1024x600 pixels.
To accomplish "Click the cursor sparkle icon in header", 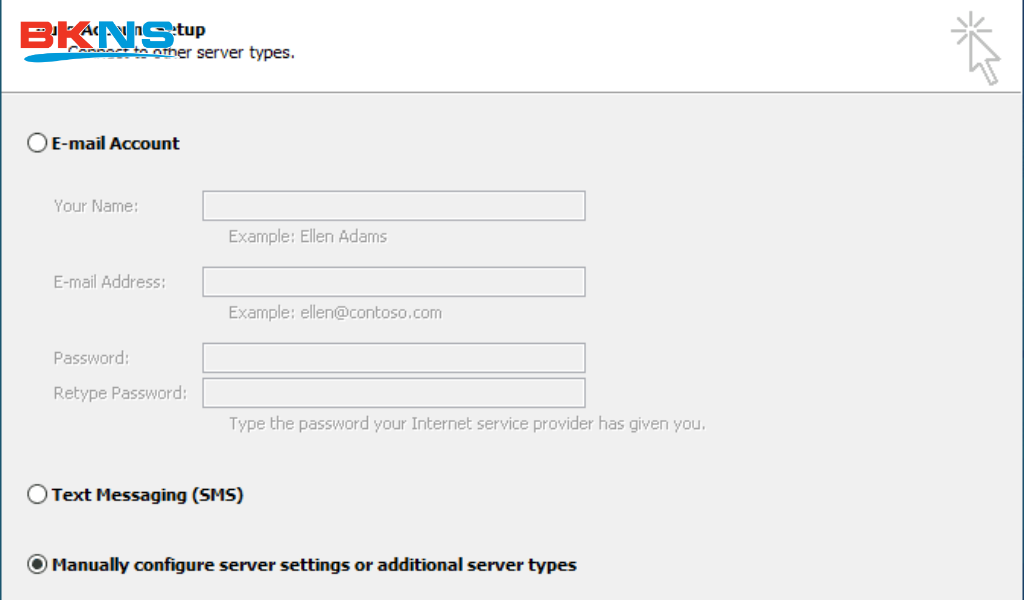I will pos(975,47).
